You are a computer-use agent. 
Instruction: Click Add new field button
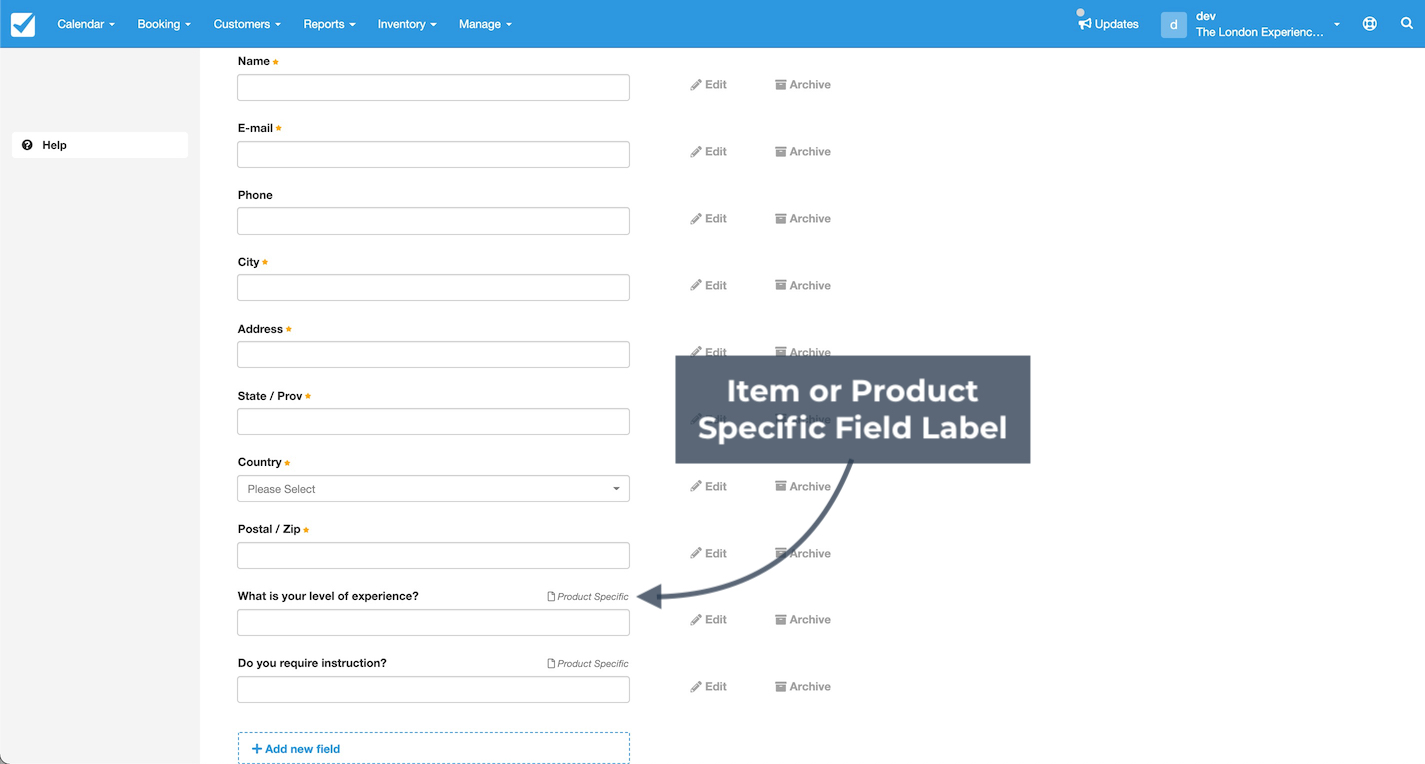433,749
